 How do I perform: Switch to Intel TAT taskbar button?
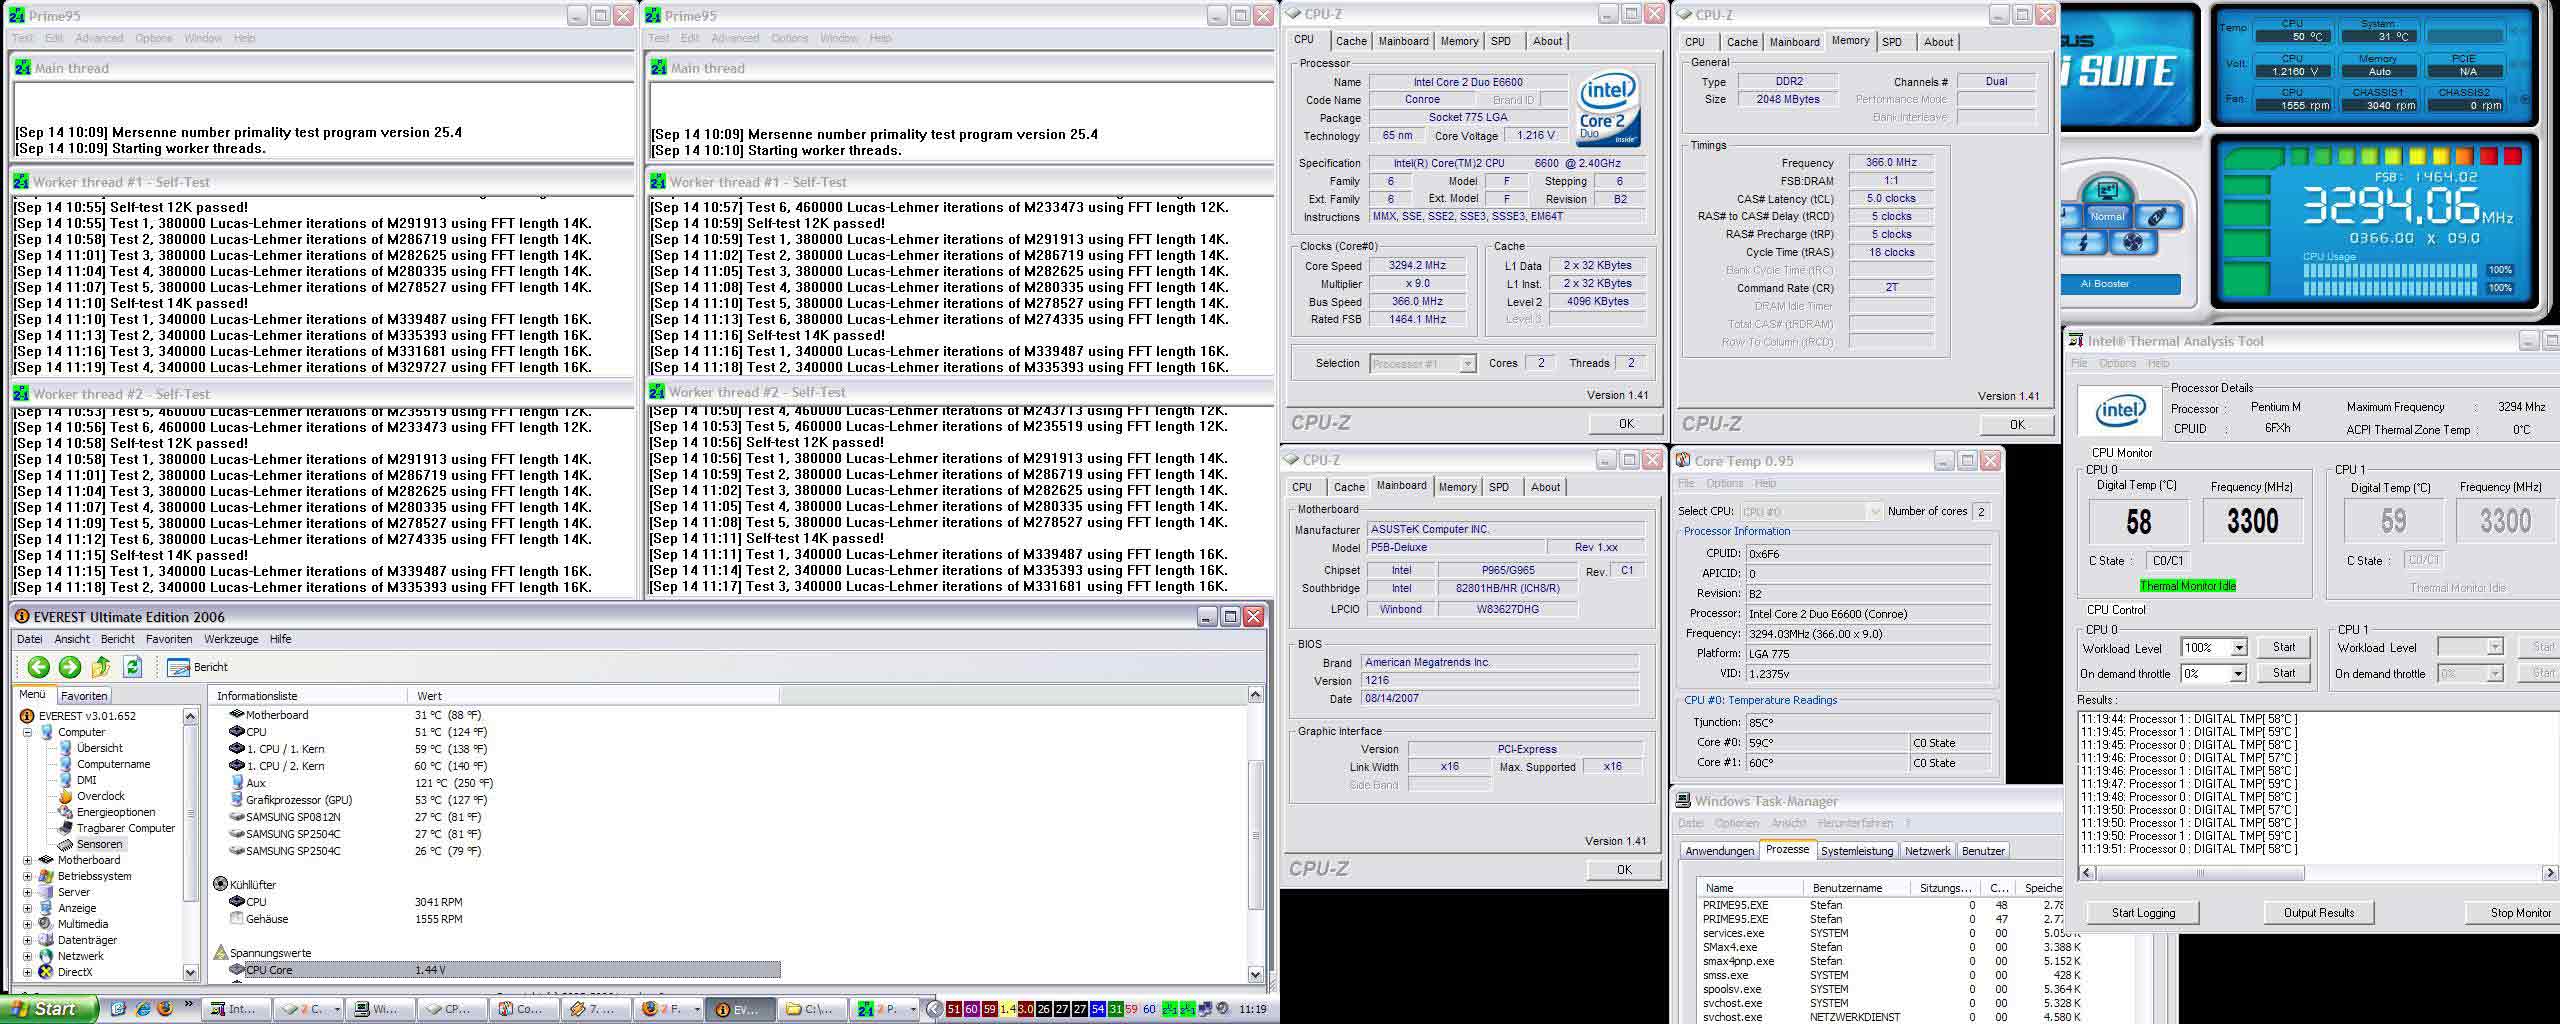pos(236,1009)
